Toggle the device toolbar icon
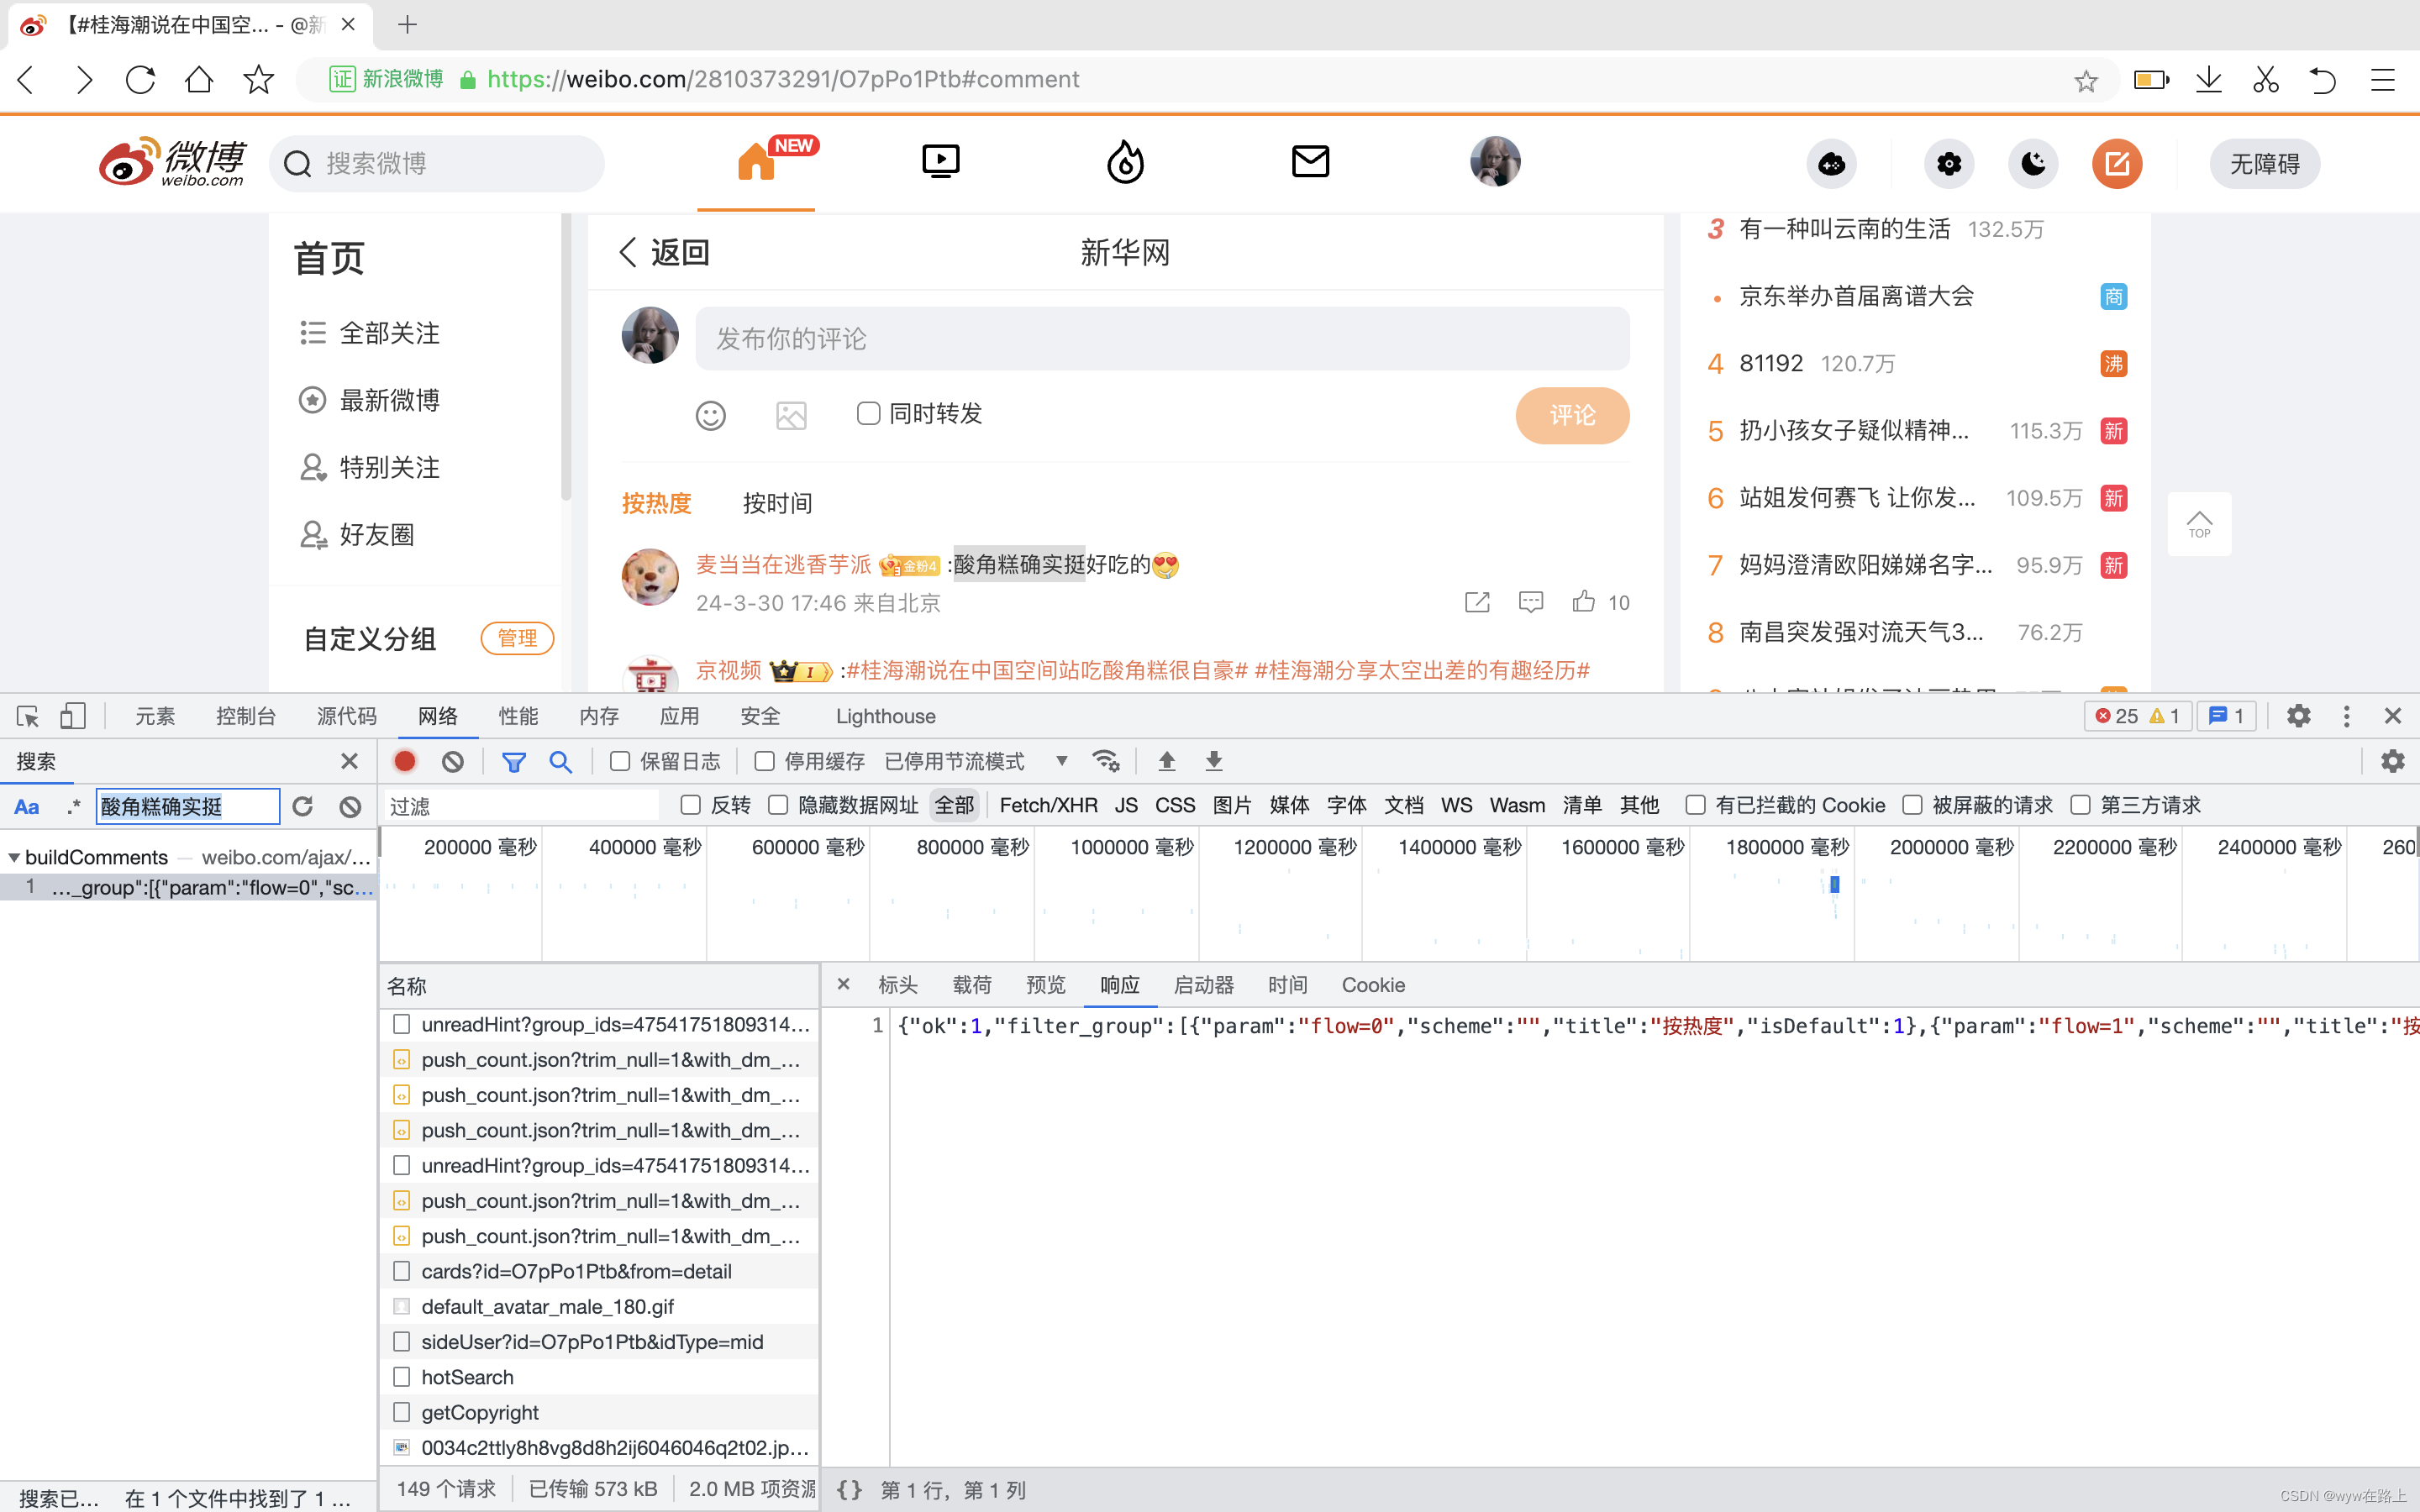The height and width of the screenshot is (1512, 2420). click(73, 716)
